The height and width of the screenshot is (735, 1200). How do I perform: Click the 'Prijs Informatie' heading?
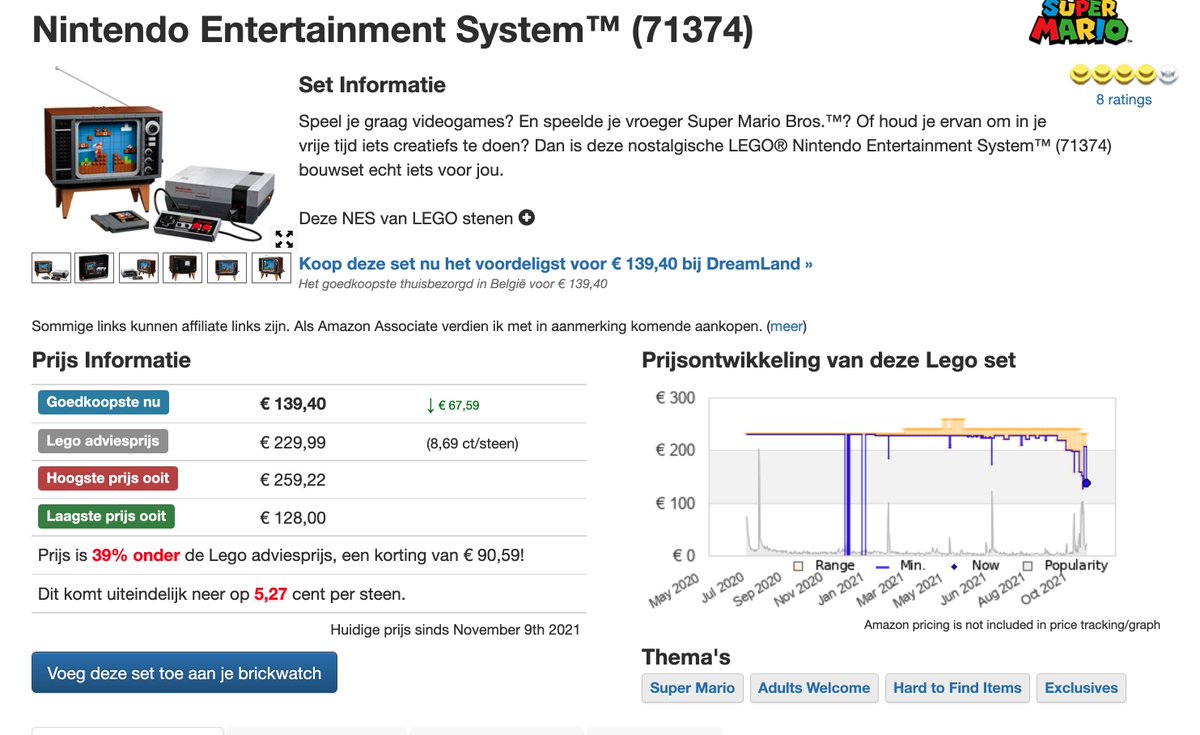point(111,360)
